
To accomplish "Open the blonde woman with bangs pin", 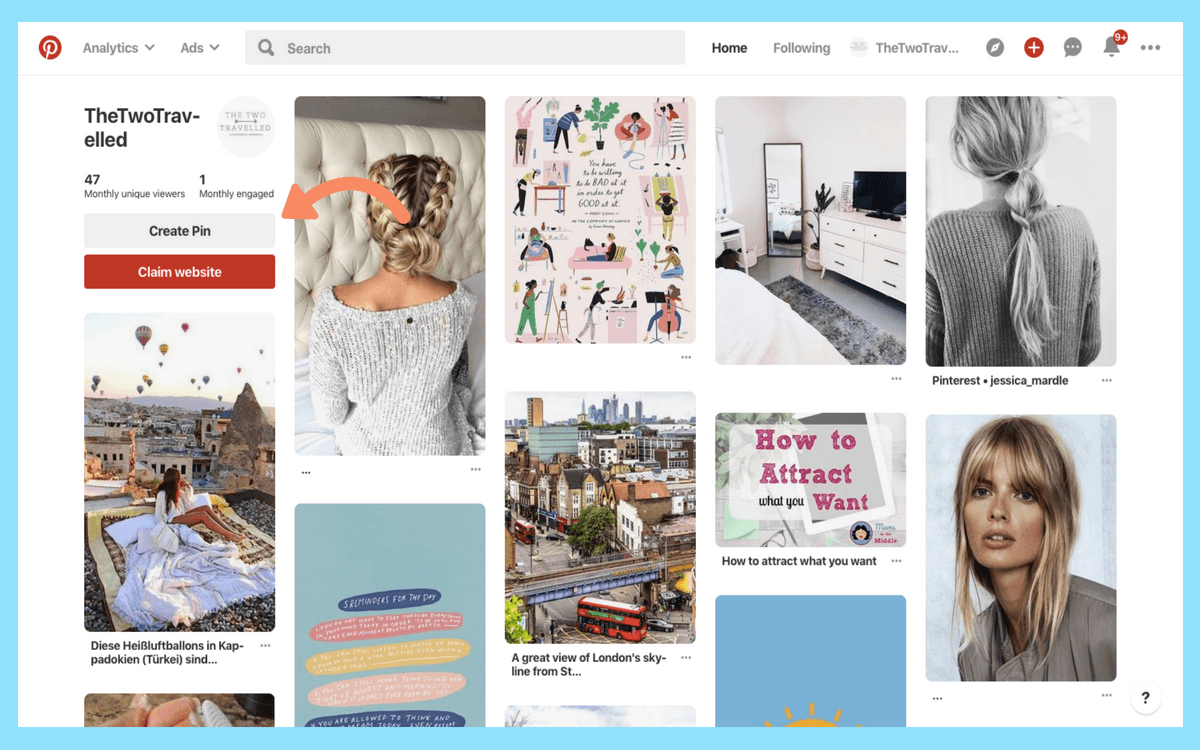I will pyautogui.click(x=1021, y=548).
